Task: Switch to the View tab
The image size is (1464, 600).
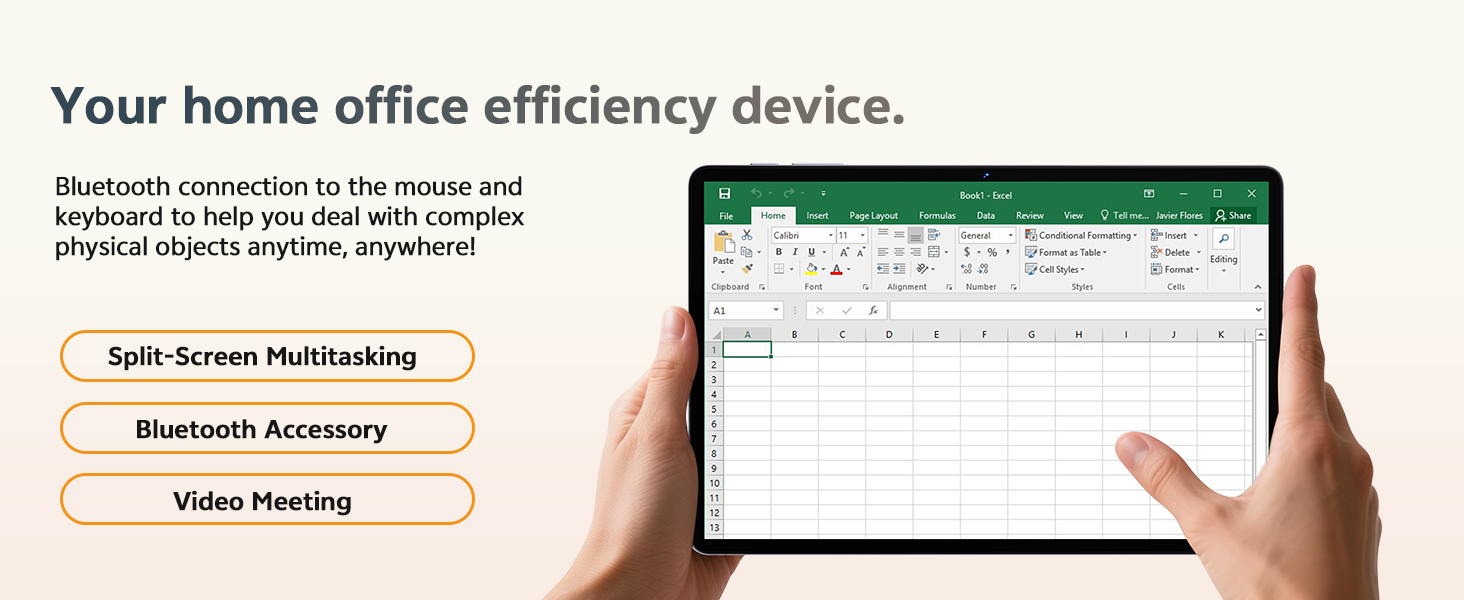Action: pyautogui.click(x=1073, y=216)
